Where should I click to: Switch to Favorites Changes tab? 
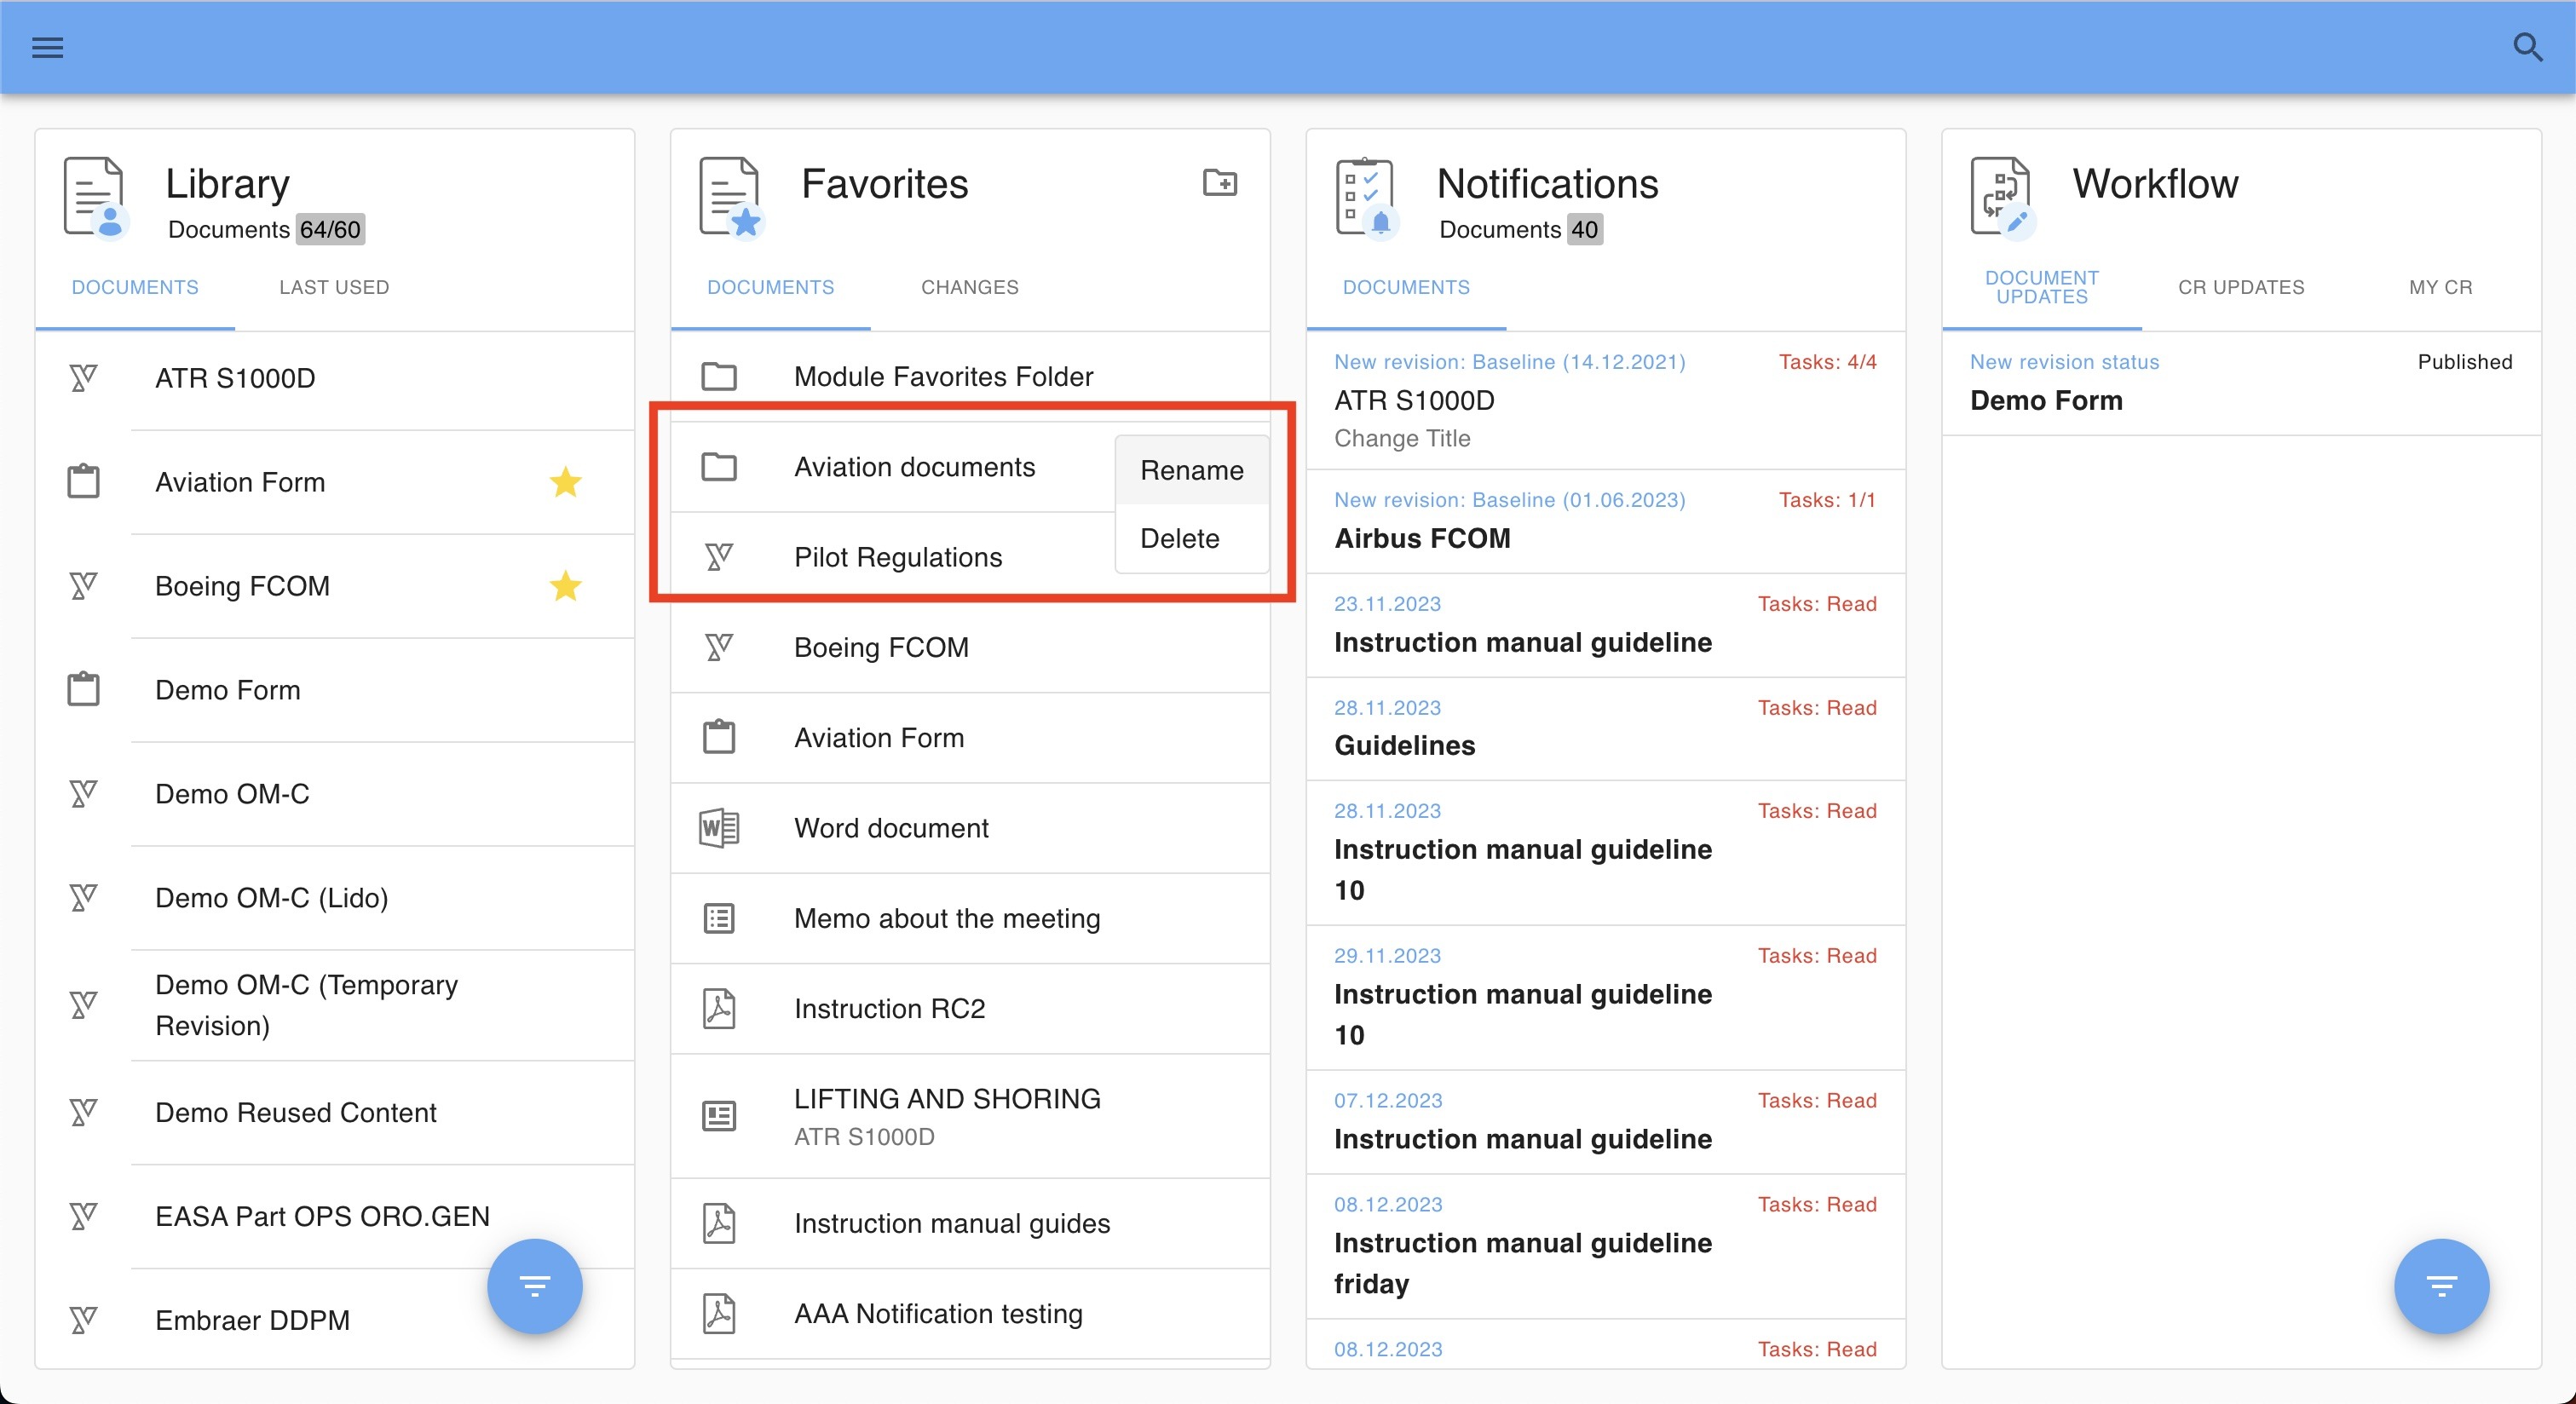(969, 288)
